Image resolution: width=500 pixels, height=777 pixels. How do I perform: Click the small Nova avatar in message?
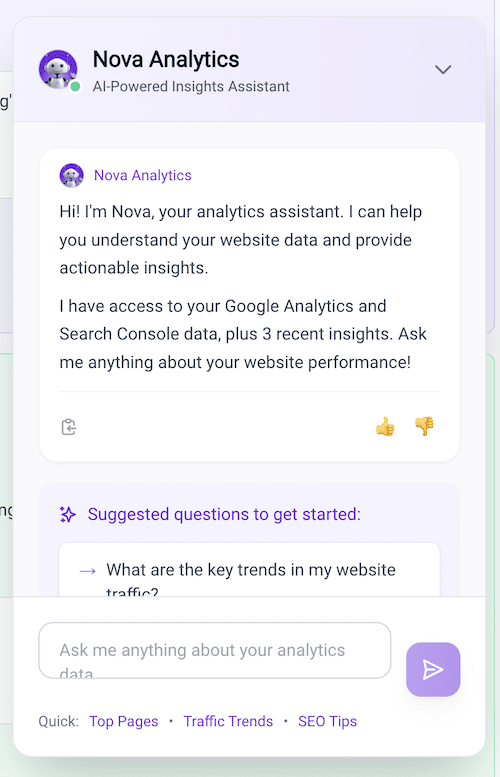[x=71, y=175]
